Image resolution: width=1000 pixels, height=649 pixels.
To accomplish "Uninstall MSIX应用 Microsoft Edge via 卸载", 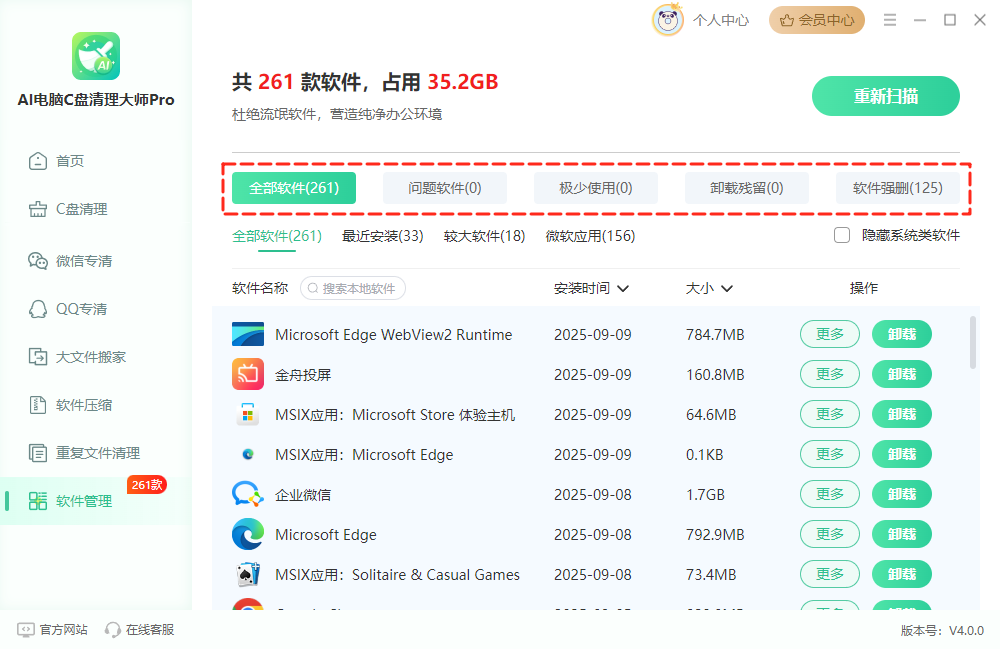I will (x=902, y=454).
